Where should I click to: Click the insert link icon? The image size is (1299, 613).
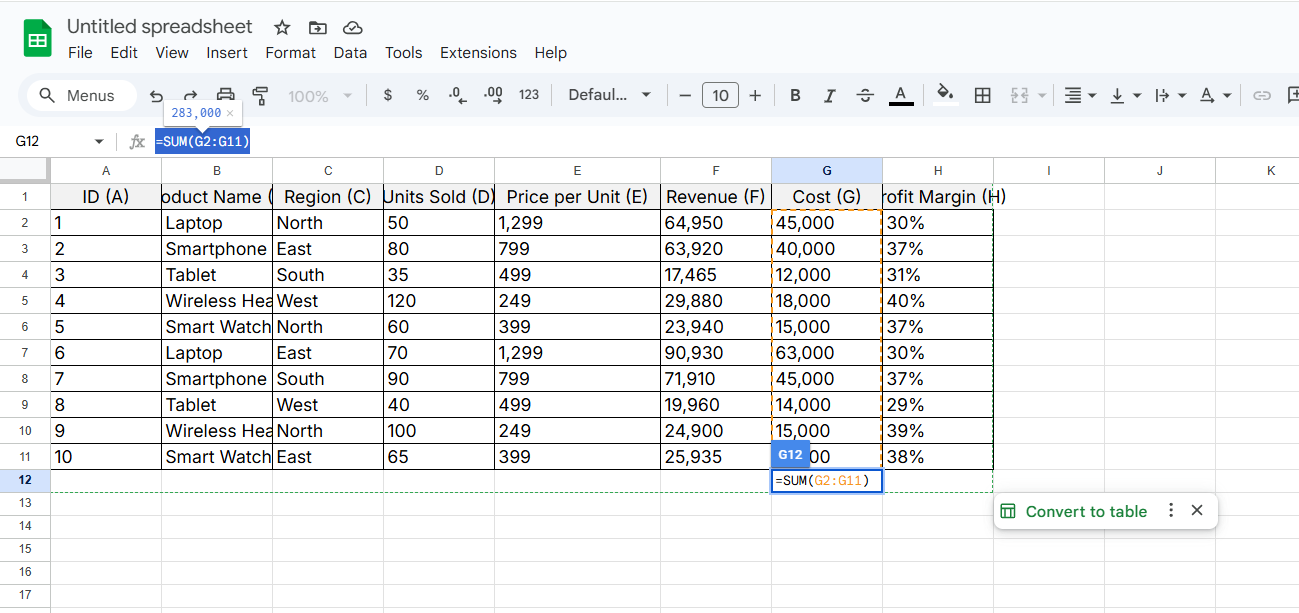pyautogui.click(x=1262, y=95)
